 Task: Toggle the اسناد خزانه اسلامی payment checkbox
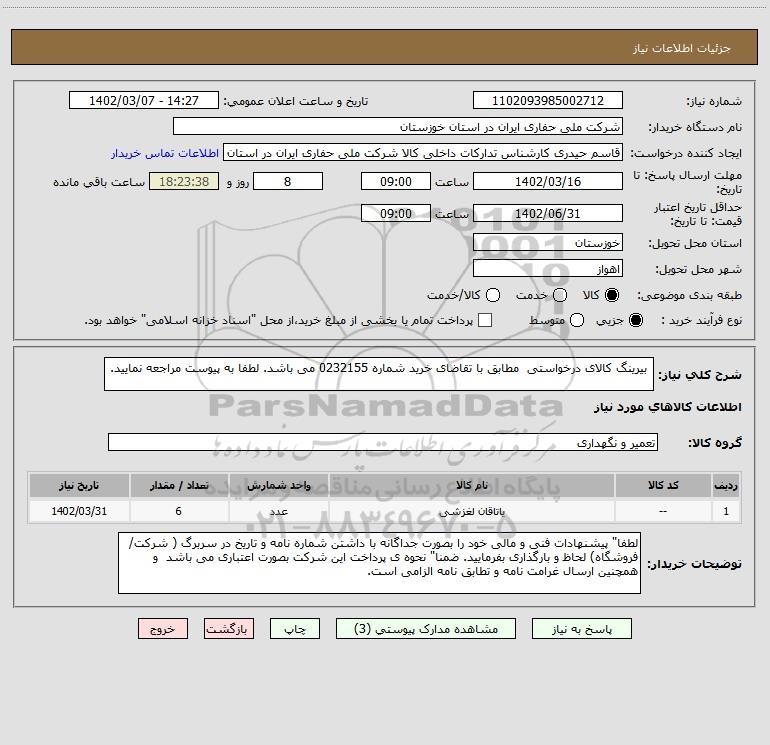tap(485, 320)
